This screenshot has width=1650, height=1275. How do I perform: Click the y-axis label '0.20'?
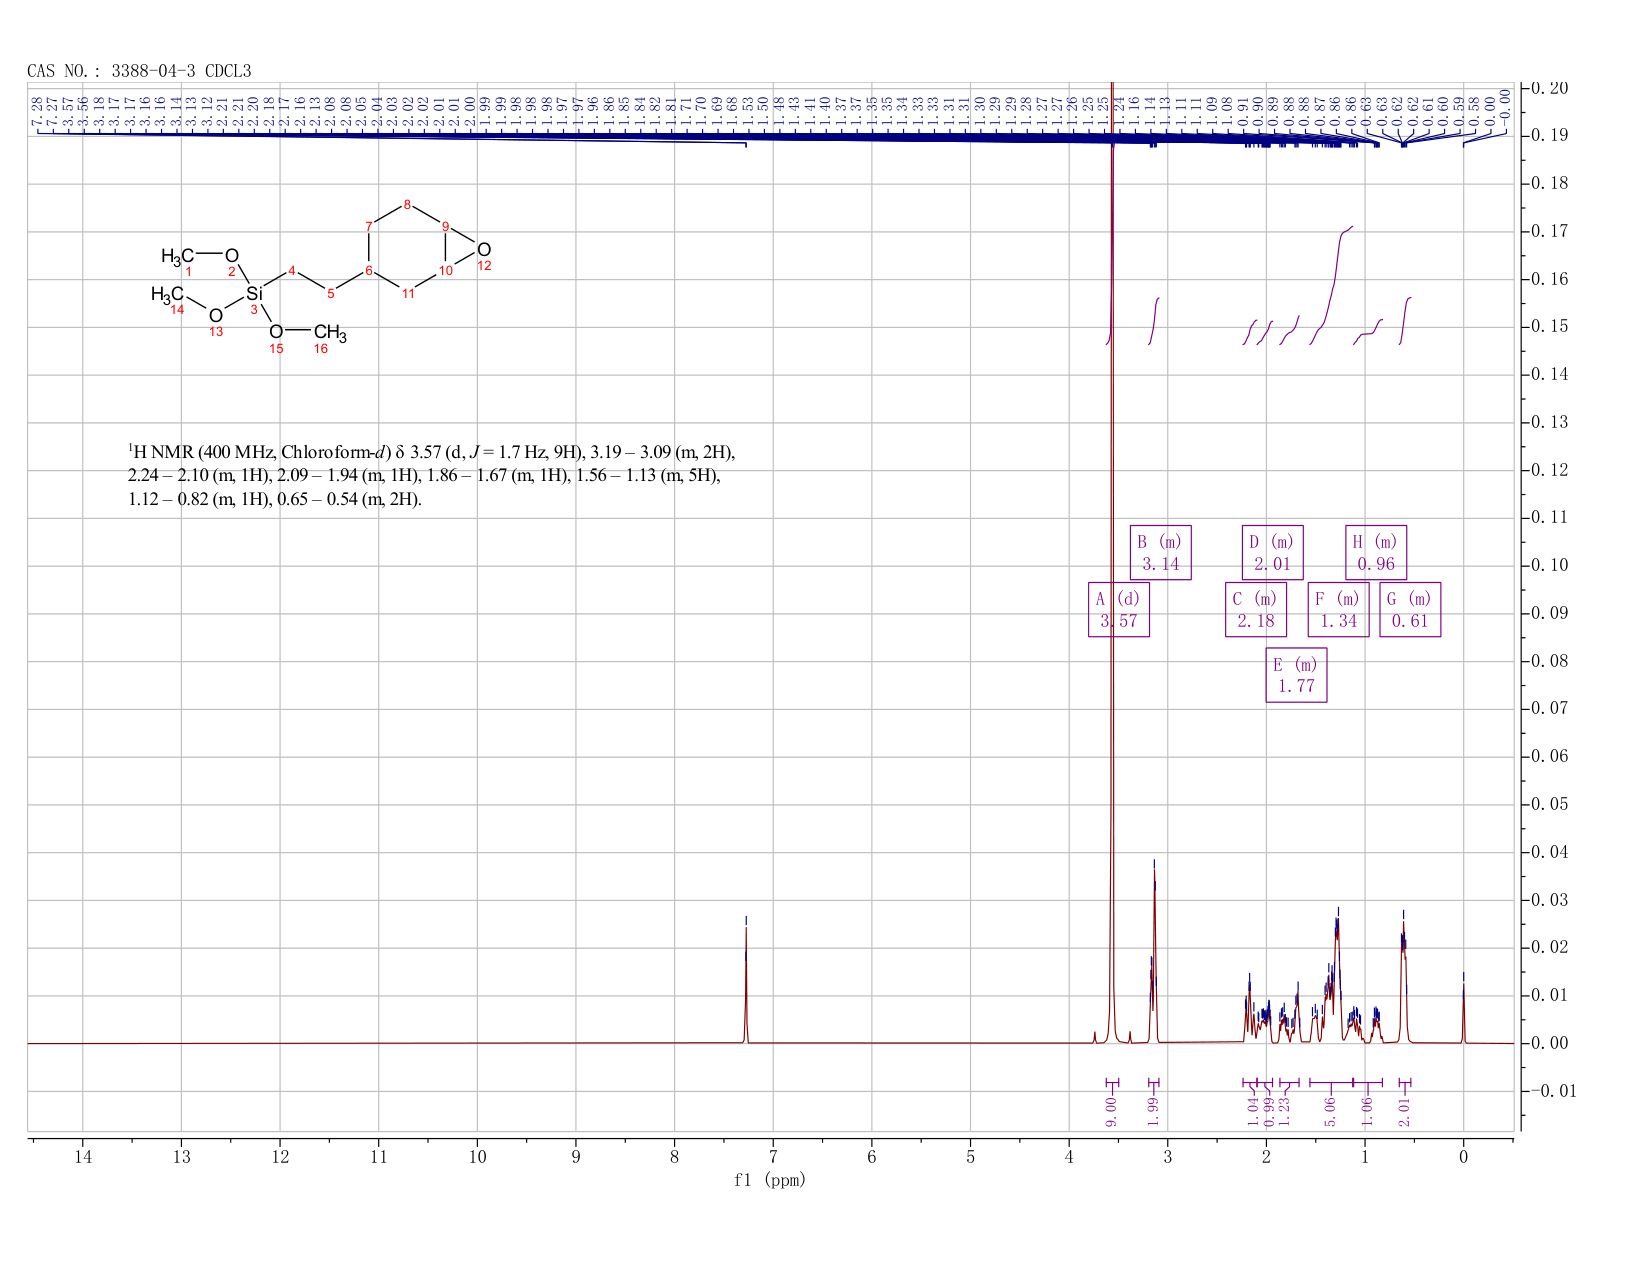[x=1551, y=88]
